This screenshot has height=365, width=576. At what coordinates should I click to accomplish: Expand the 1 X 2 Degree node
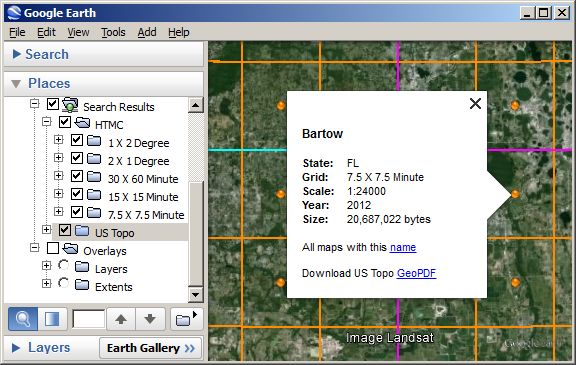click(x=58, y=140)
